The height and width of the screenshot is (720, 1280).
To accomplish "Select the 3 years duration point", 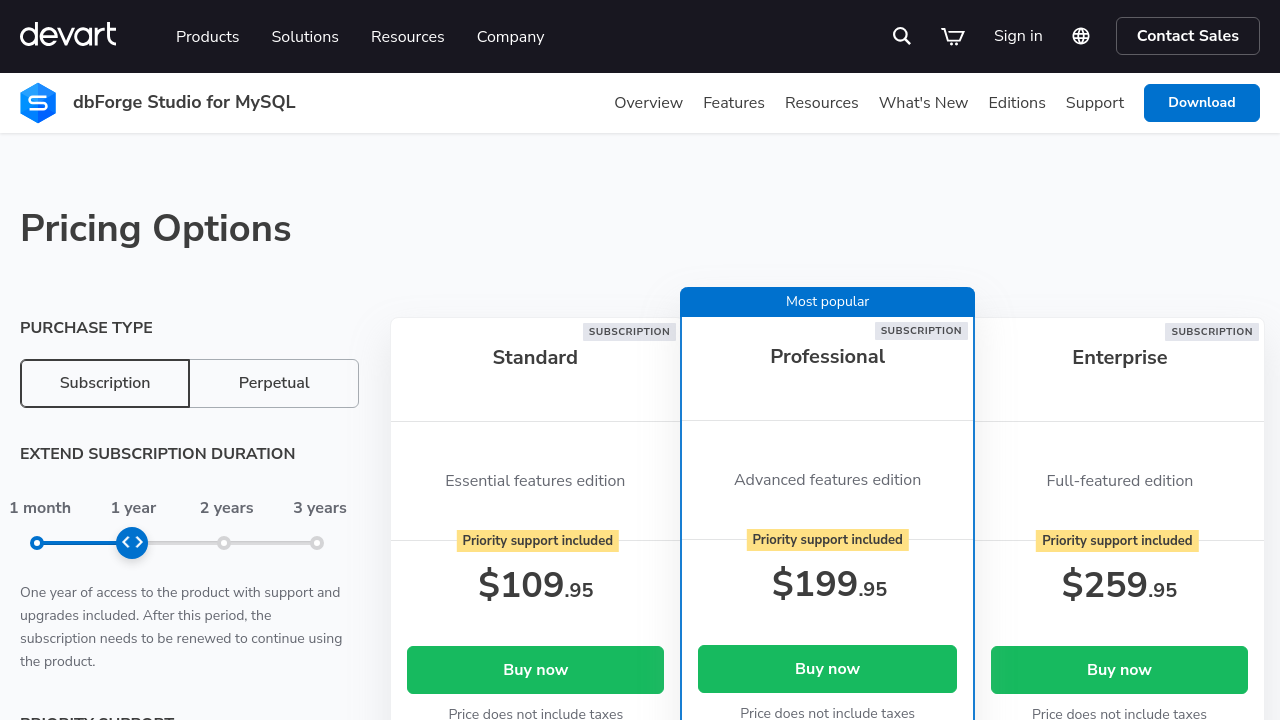I will (x=317, y=543).
